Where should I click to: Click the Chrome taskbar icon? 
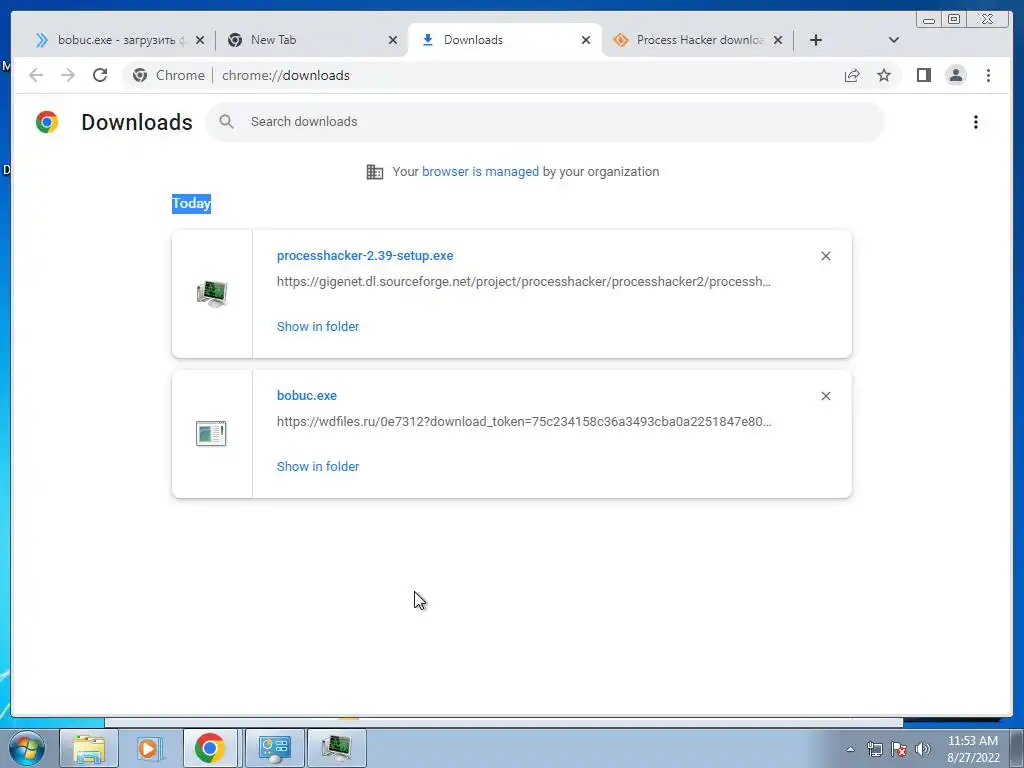210,748
